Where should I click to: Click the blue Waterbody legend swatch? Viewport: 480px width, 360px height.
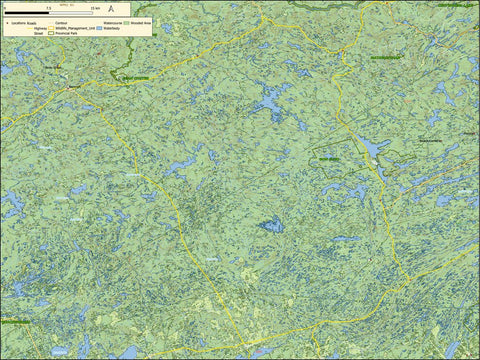pos(99,28)
